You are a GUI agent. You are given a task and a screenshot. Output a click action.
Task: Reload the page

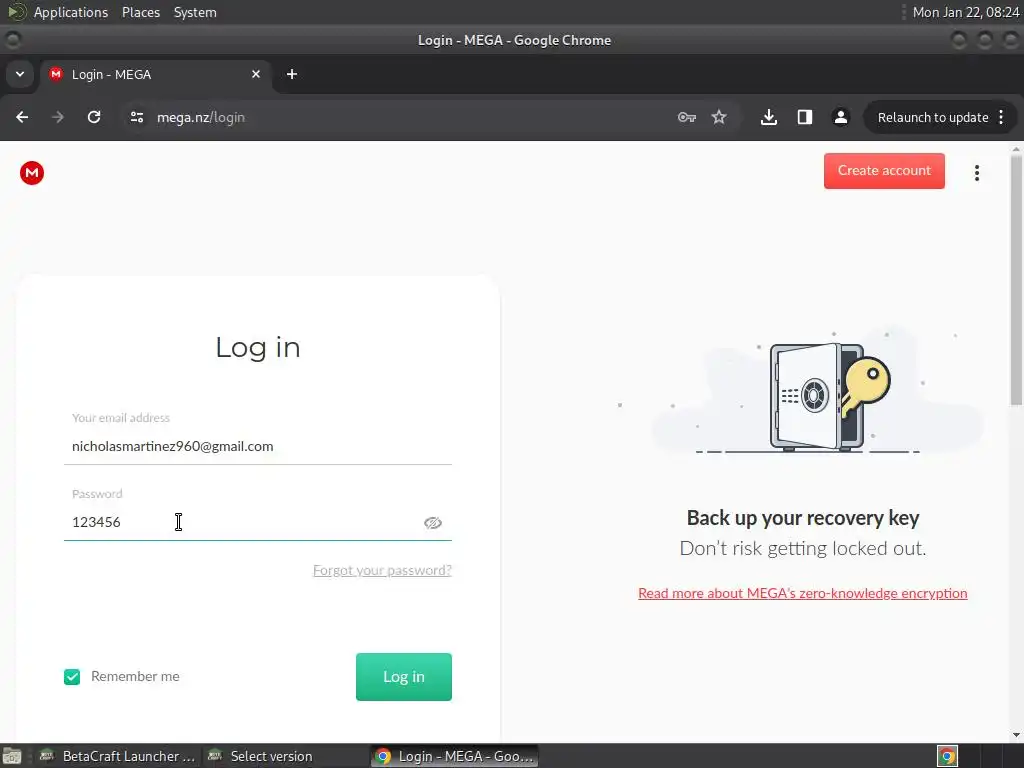tap(94, 118)
